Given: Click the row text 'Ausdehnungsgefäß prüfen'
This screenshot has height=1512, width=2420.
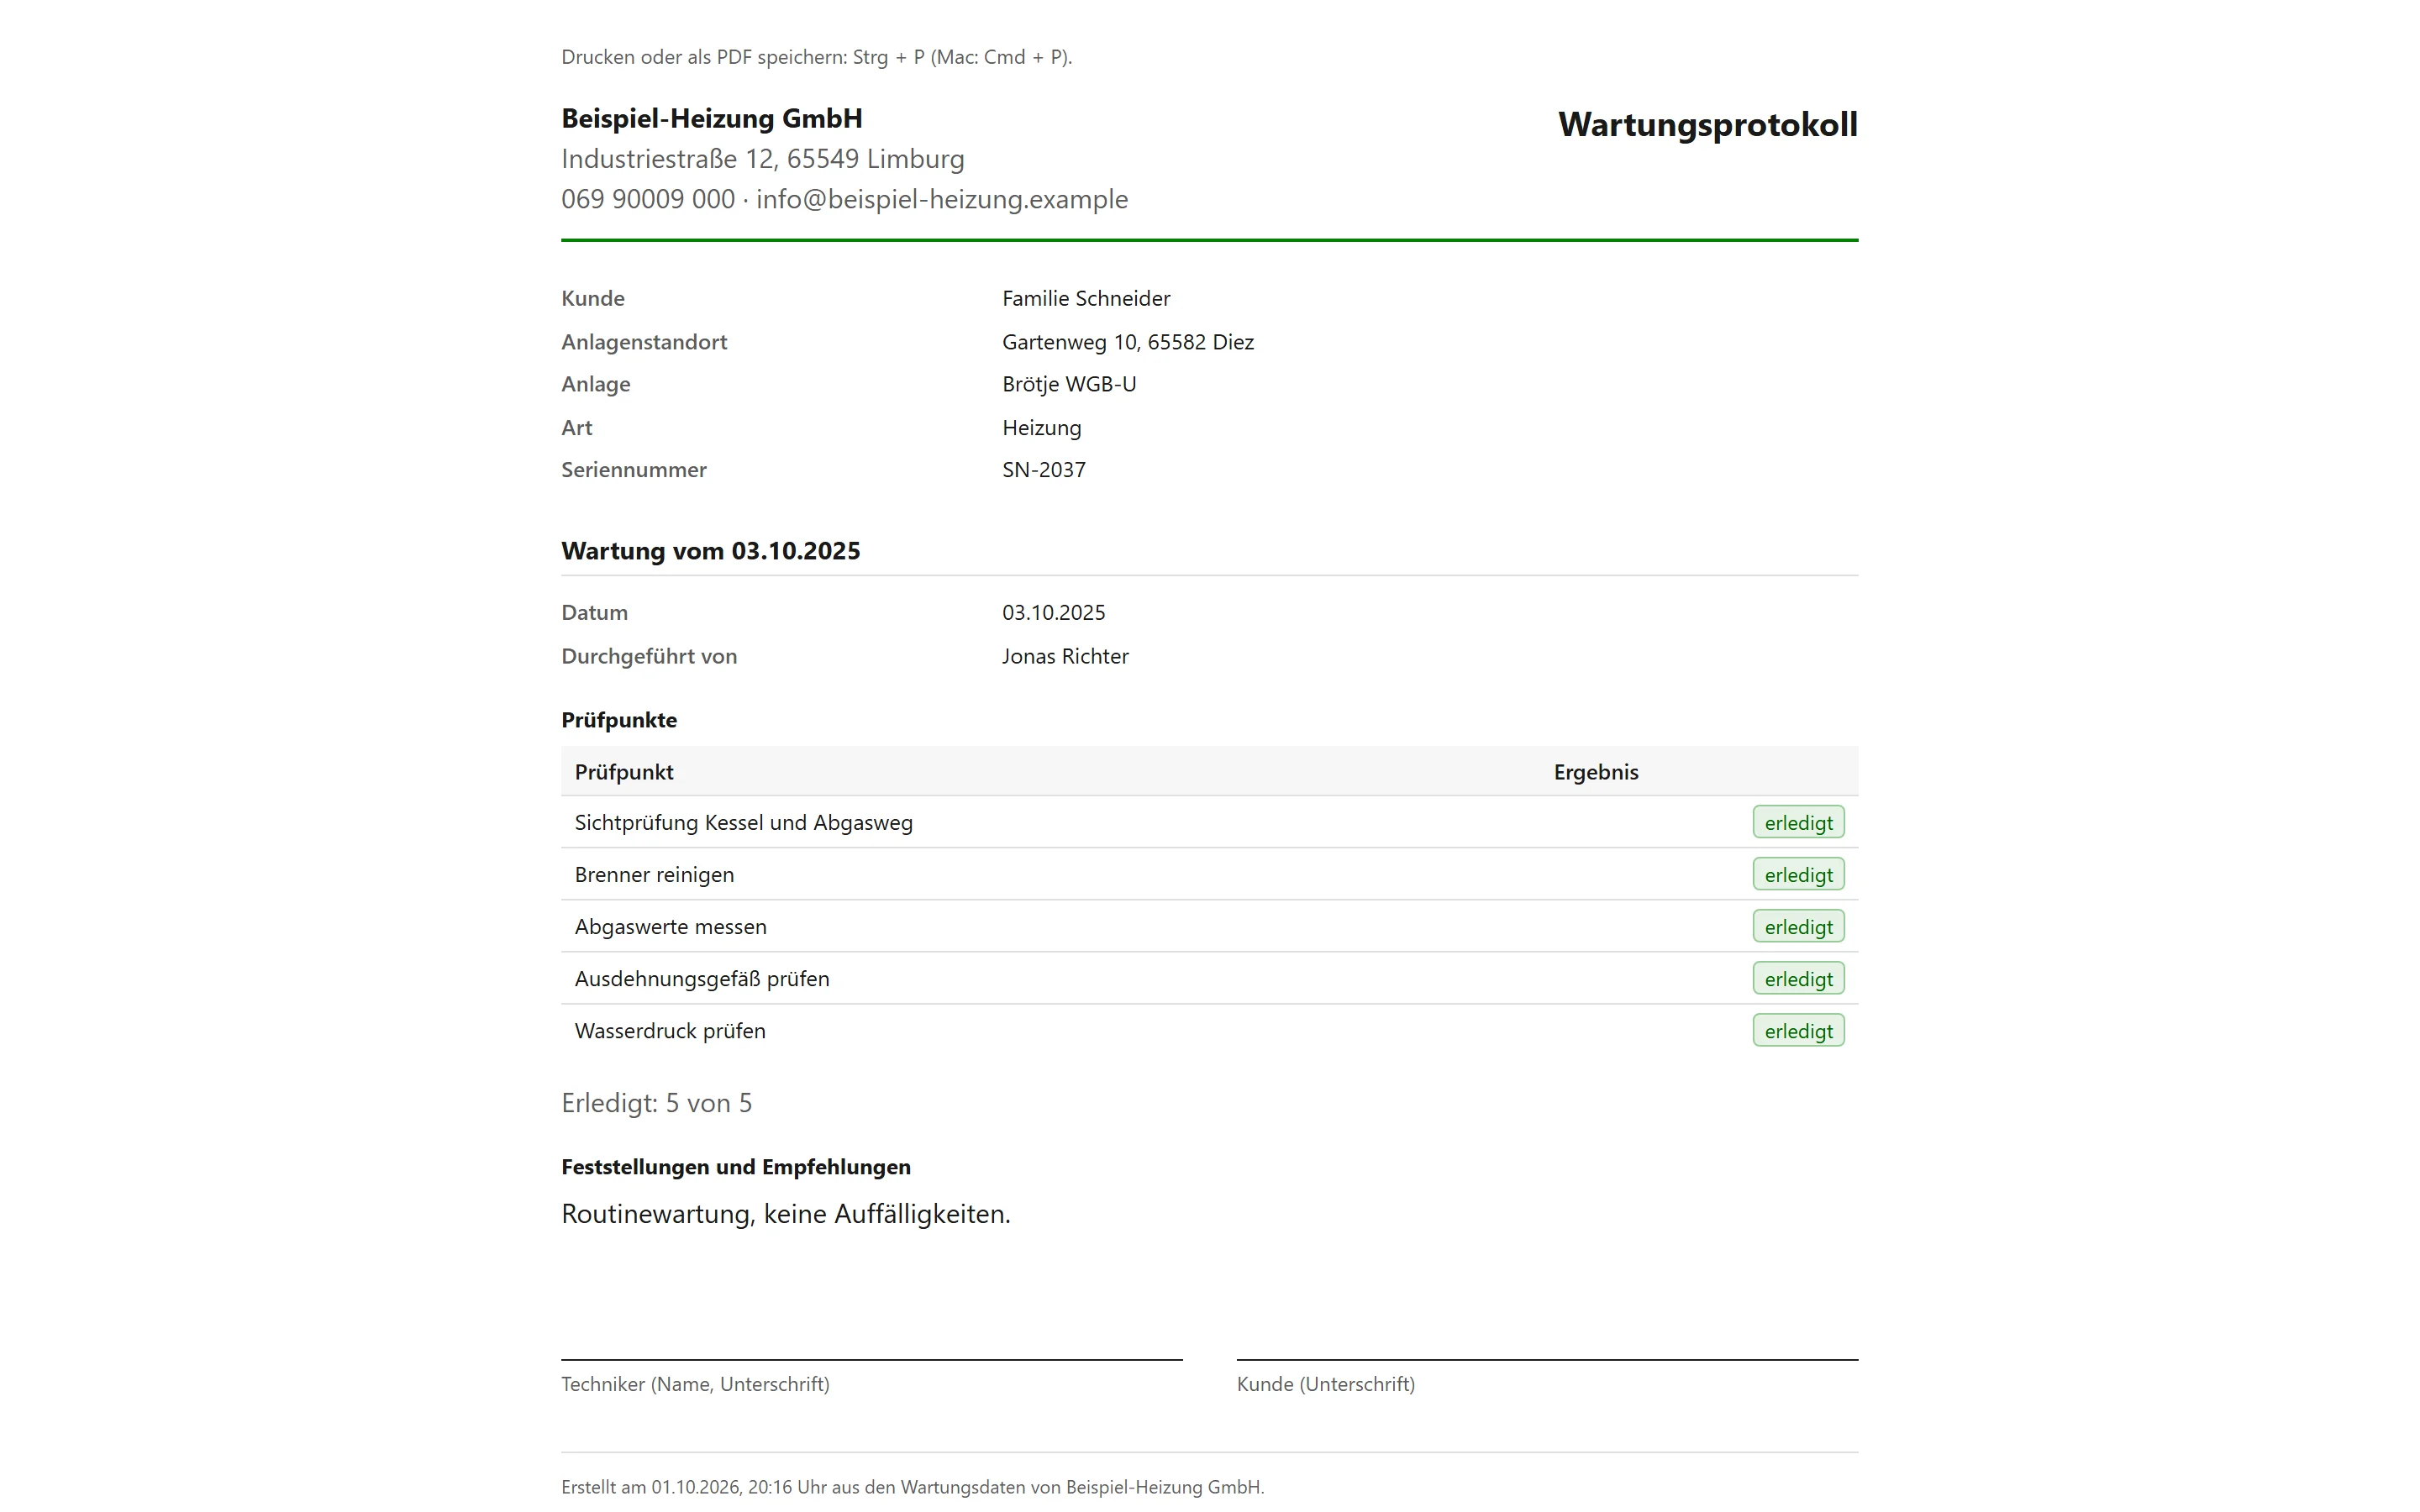Looking at the screenshot, I should pos(702,979).
